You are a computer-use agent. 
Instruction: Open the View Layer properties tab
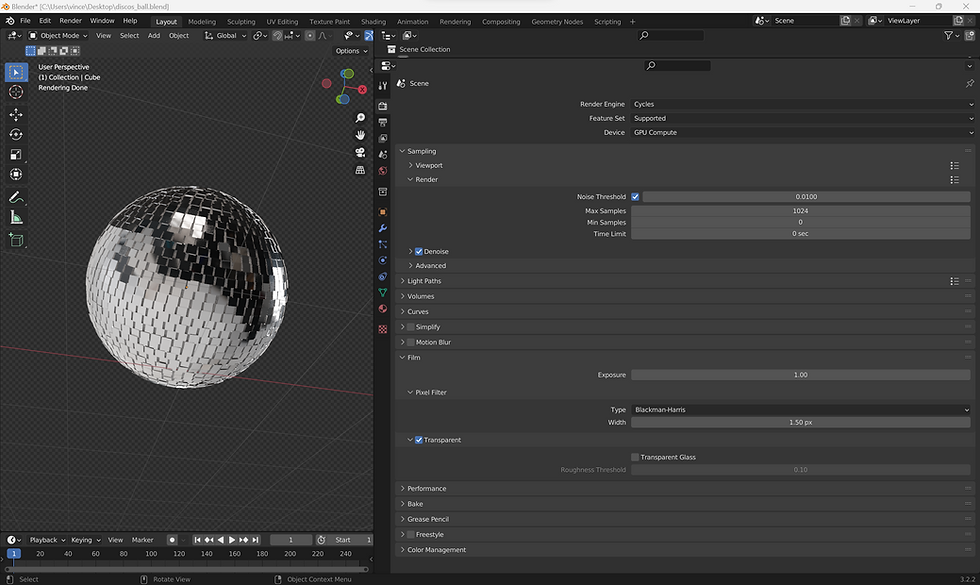(382, 138)
